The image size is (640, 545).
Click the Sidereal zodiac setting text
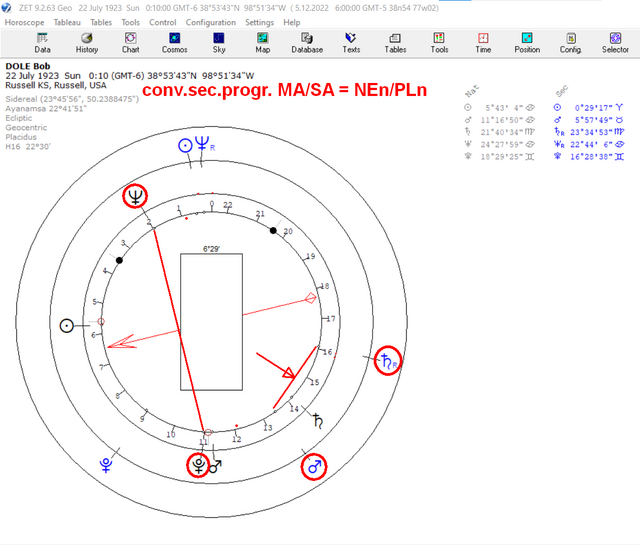pos(72,99)
